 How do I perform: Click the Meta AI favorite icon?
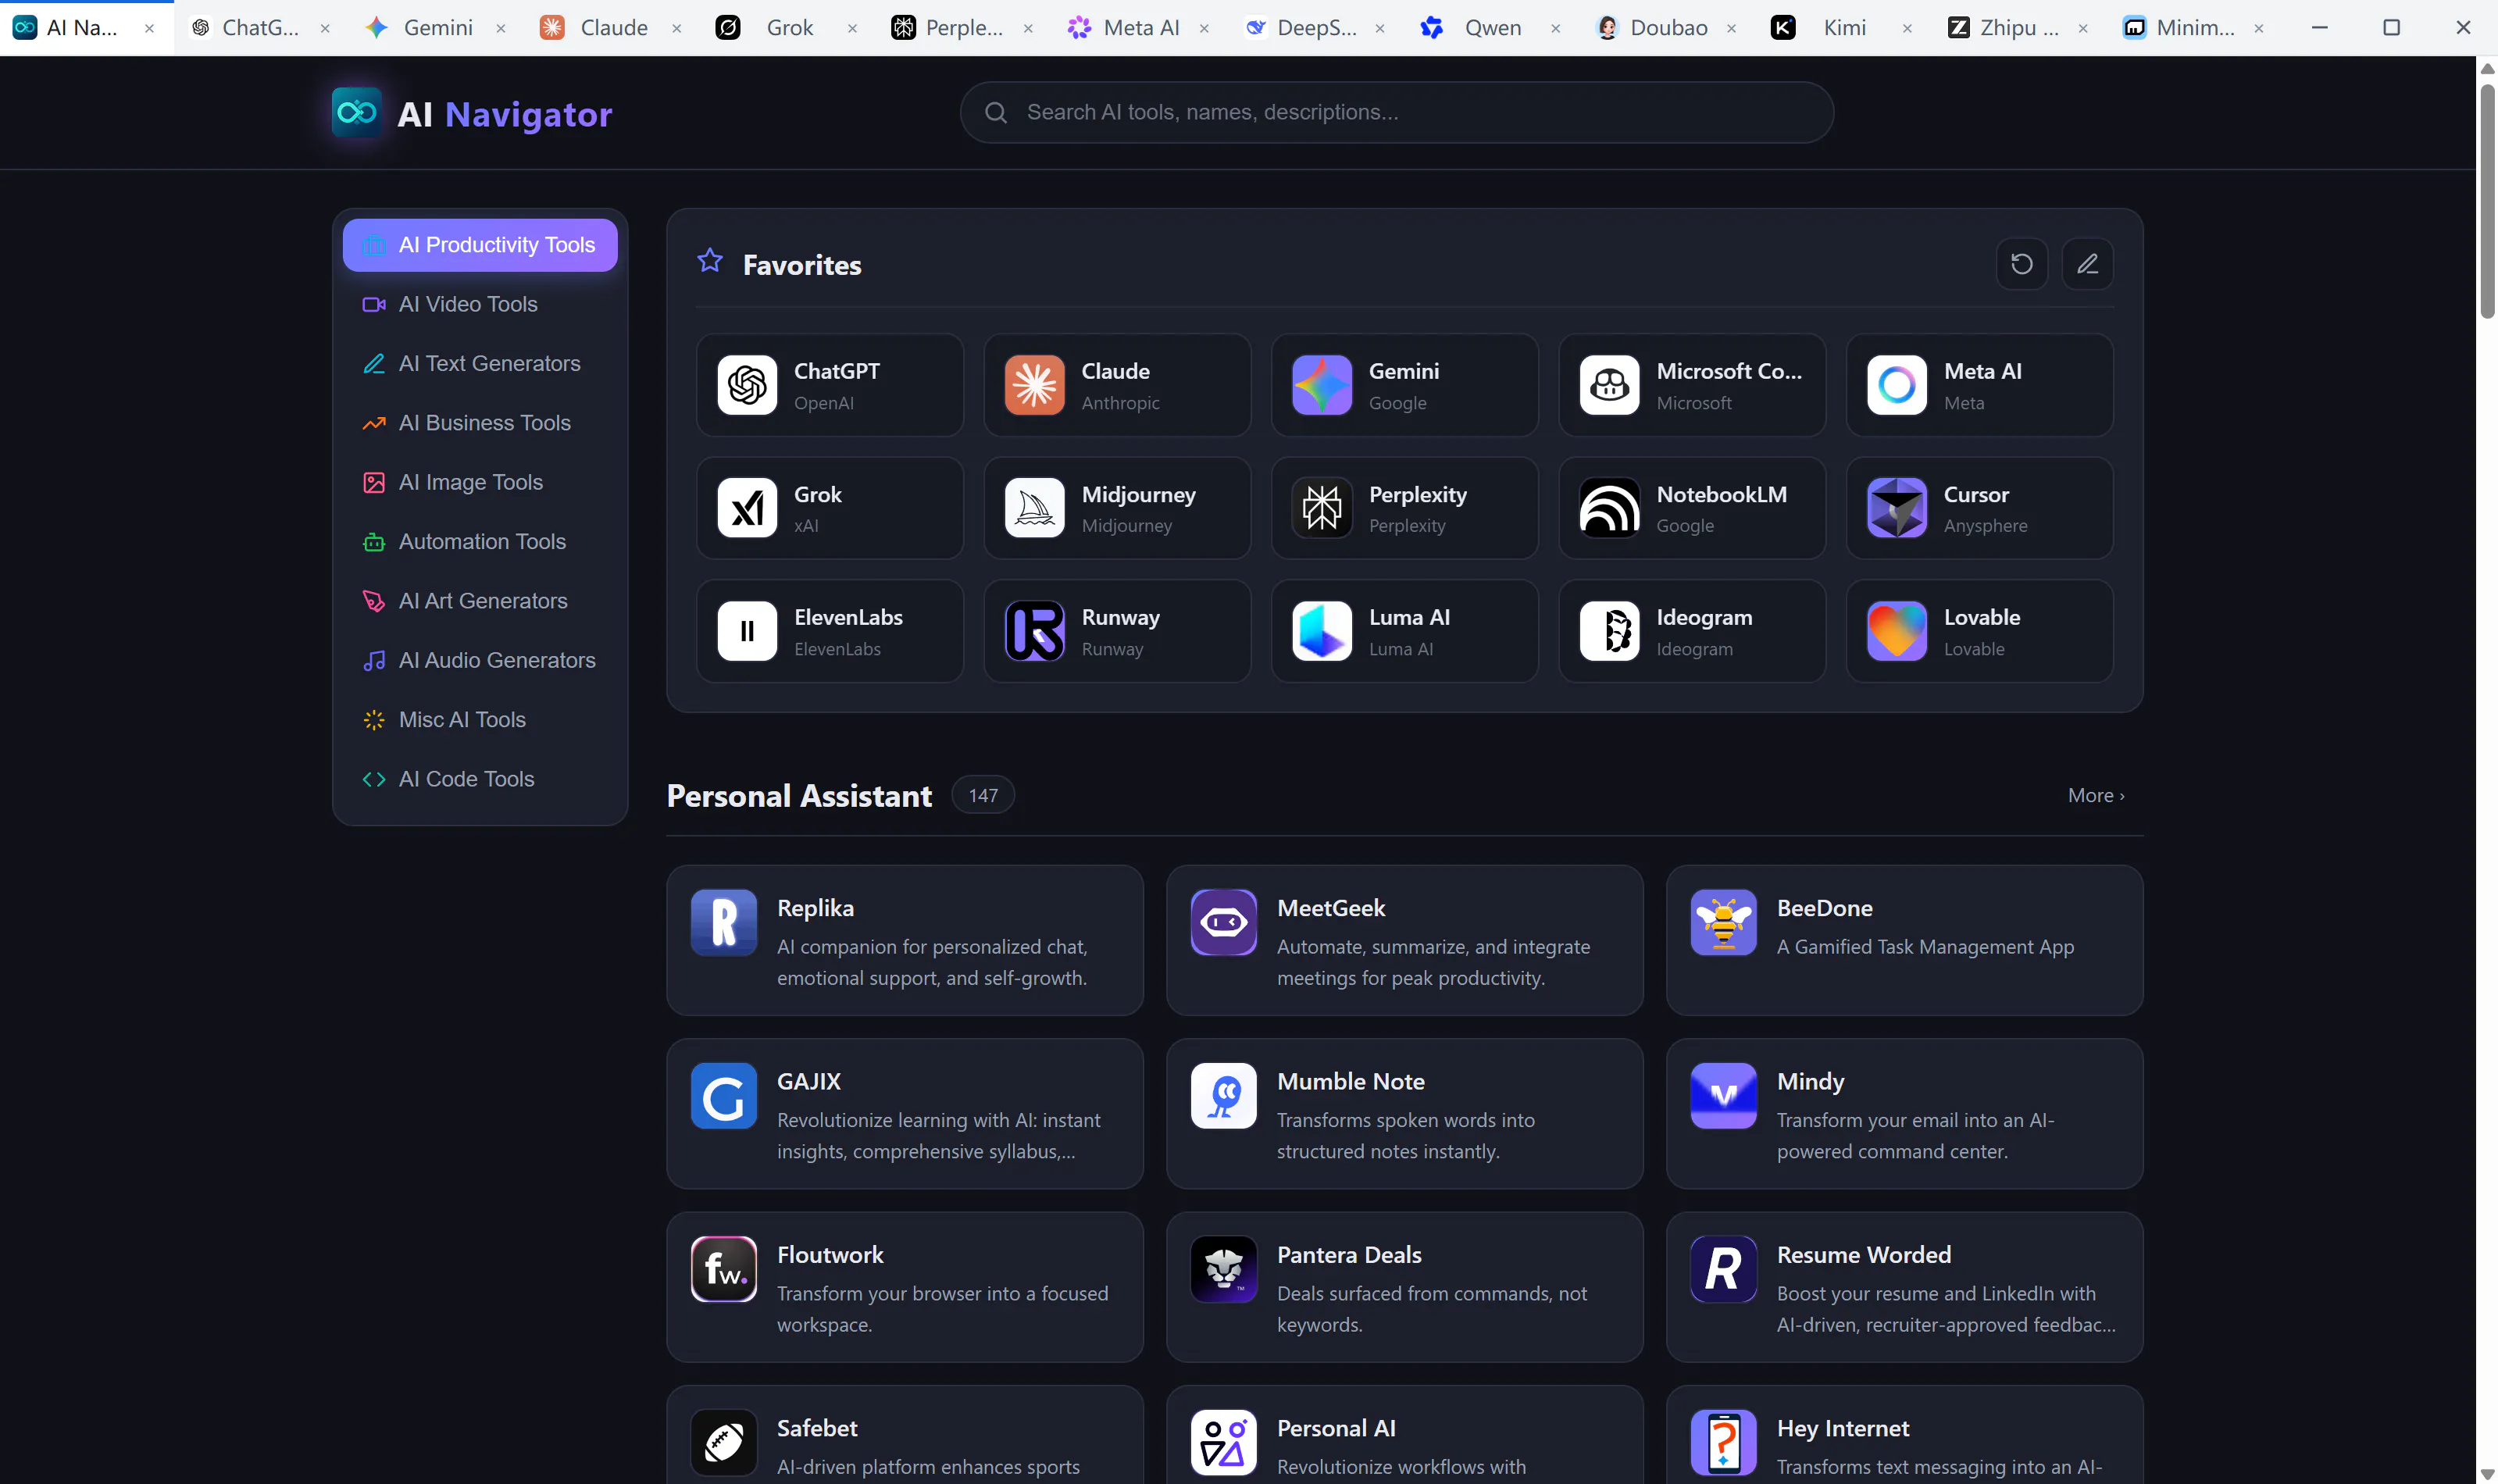(x=1897, y=385)
